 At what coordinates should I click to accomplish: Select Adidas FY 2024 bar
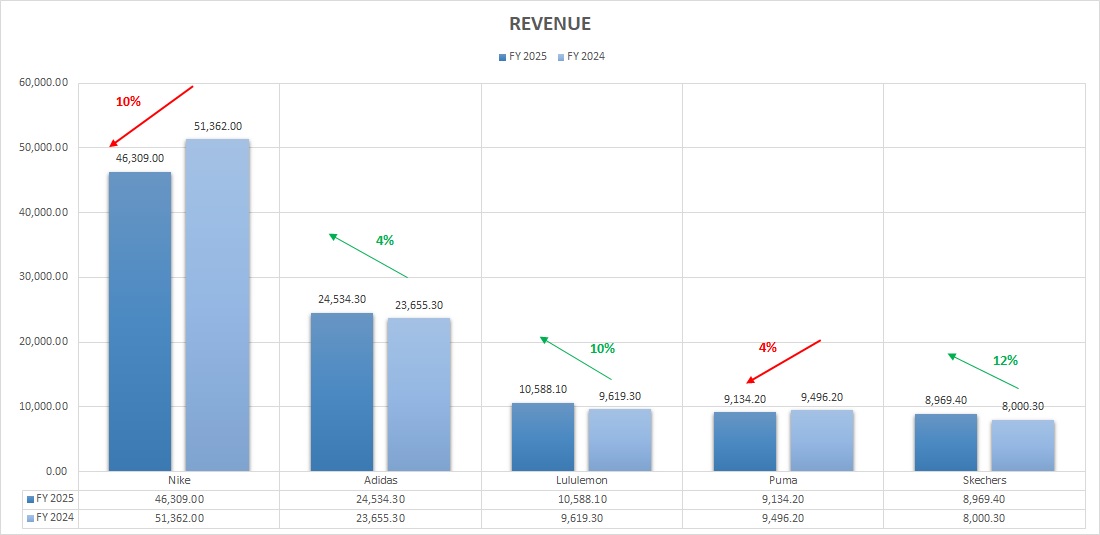point(419,395)
